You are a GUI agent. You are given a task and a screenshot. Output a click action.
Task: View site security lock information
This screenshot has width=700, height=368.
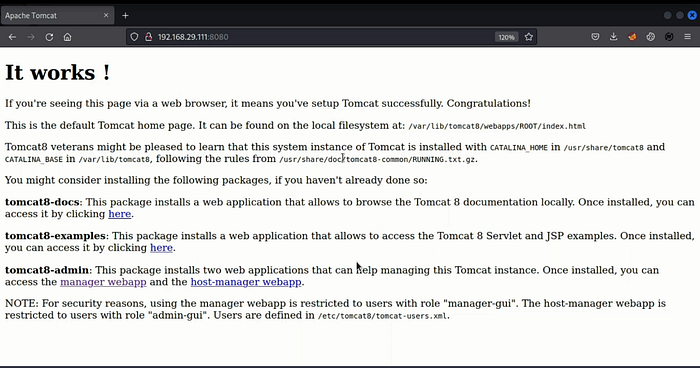[149, 37]
